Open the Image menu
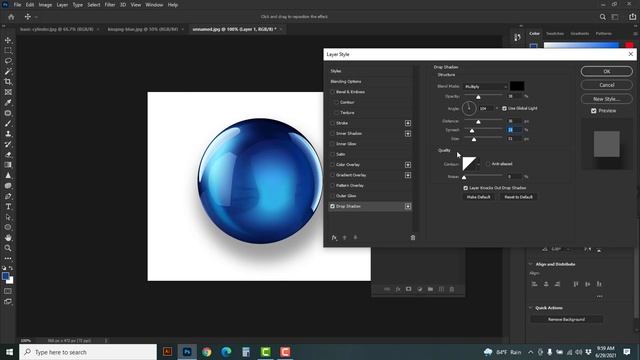The image size is (640, 360). tap(45, 5)
